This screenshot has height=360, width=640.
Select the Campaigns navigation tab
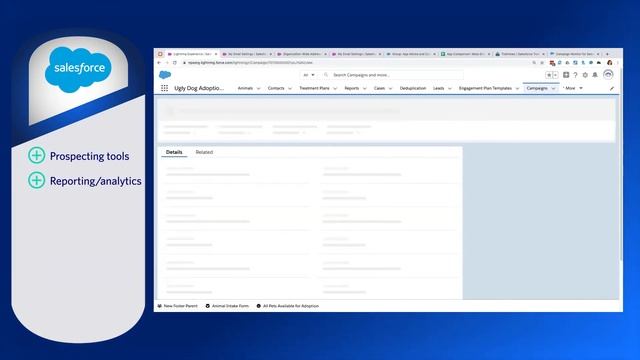537,88
